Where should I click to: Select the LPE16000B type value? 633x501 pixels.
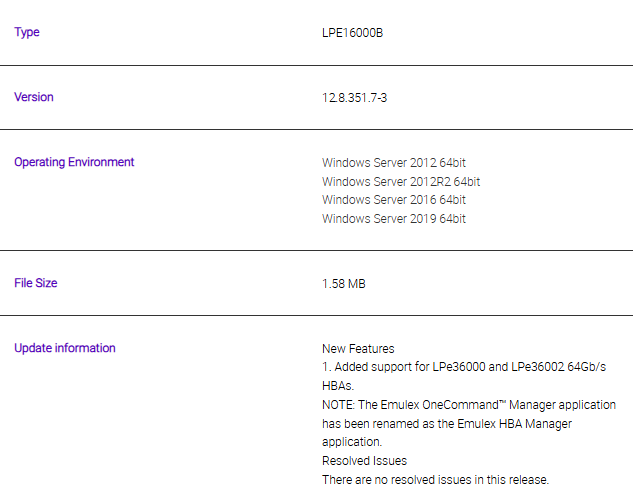[x=352, y=33]
